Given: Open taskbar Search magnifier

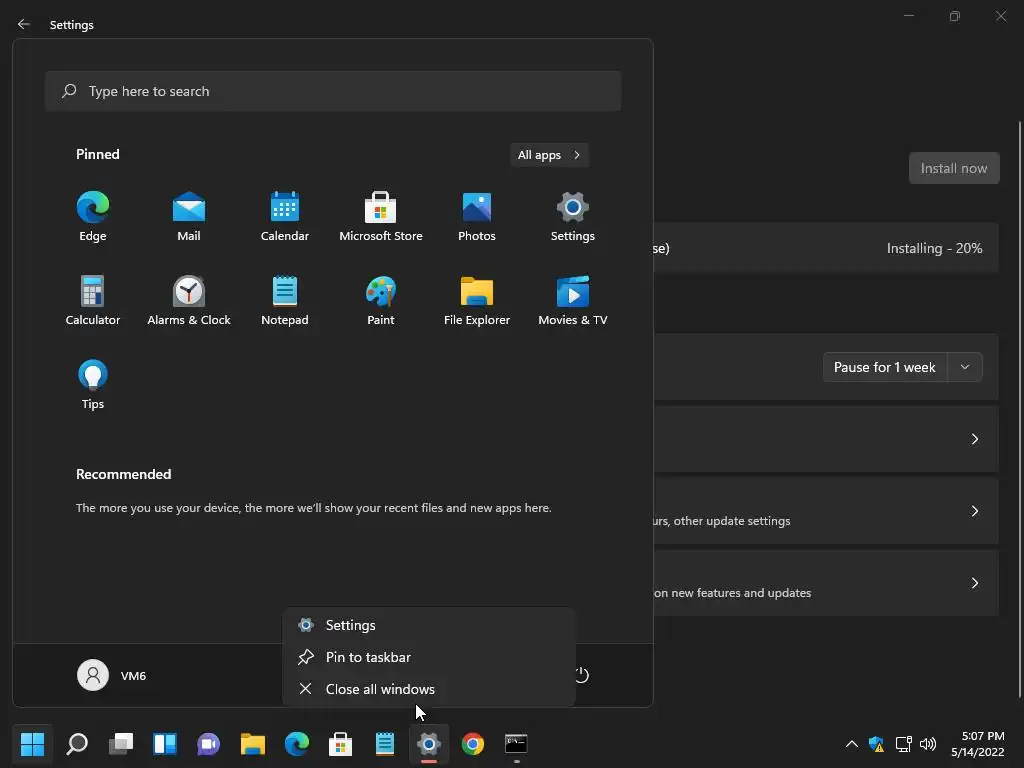Looking at the screenshot, I should coord(77,743).
